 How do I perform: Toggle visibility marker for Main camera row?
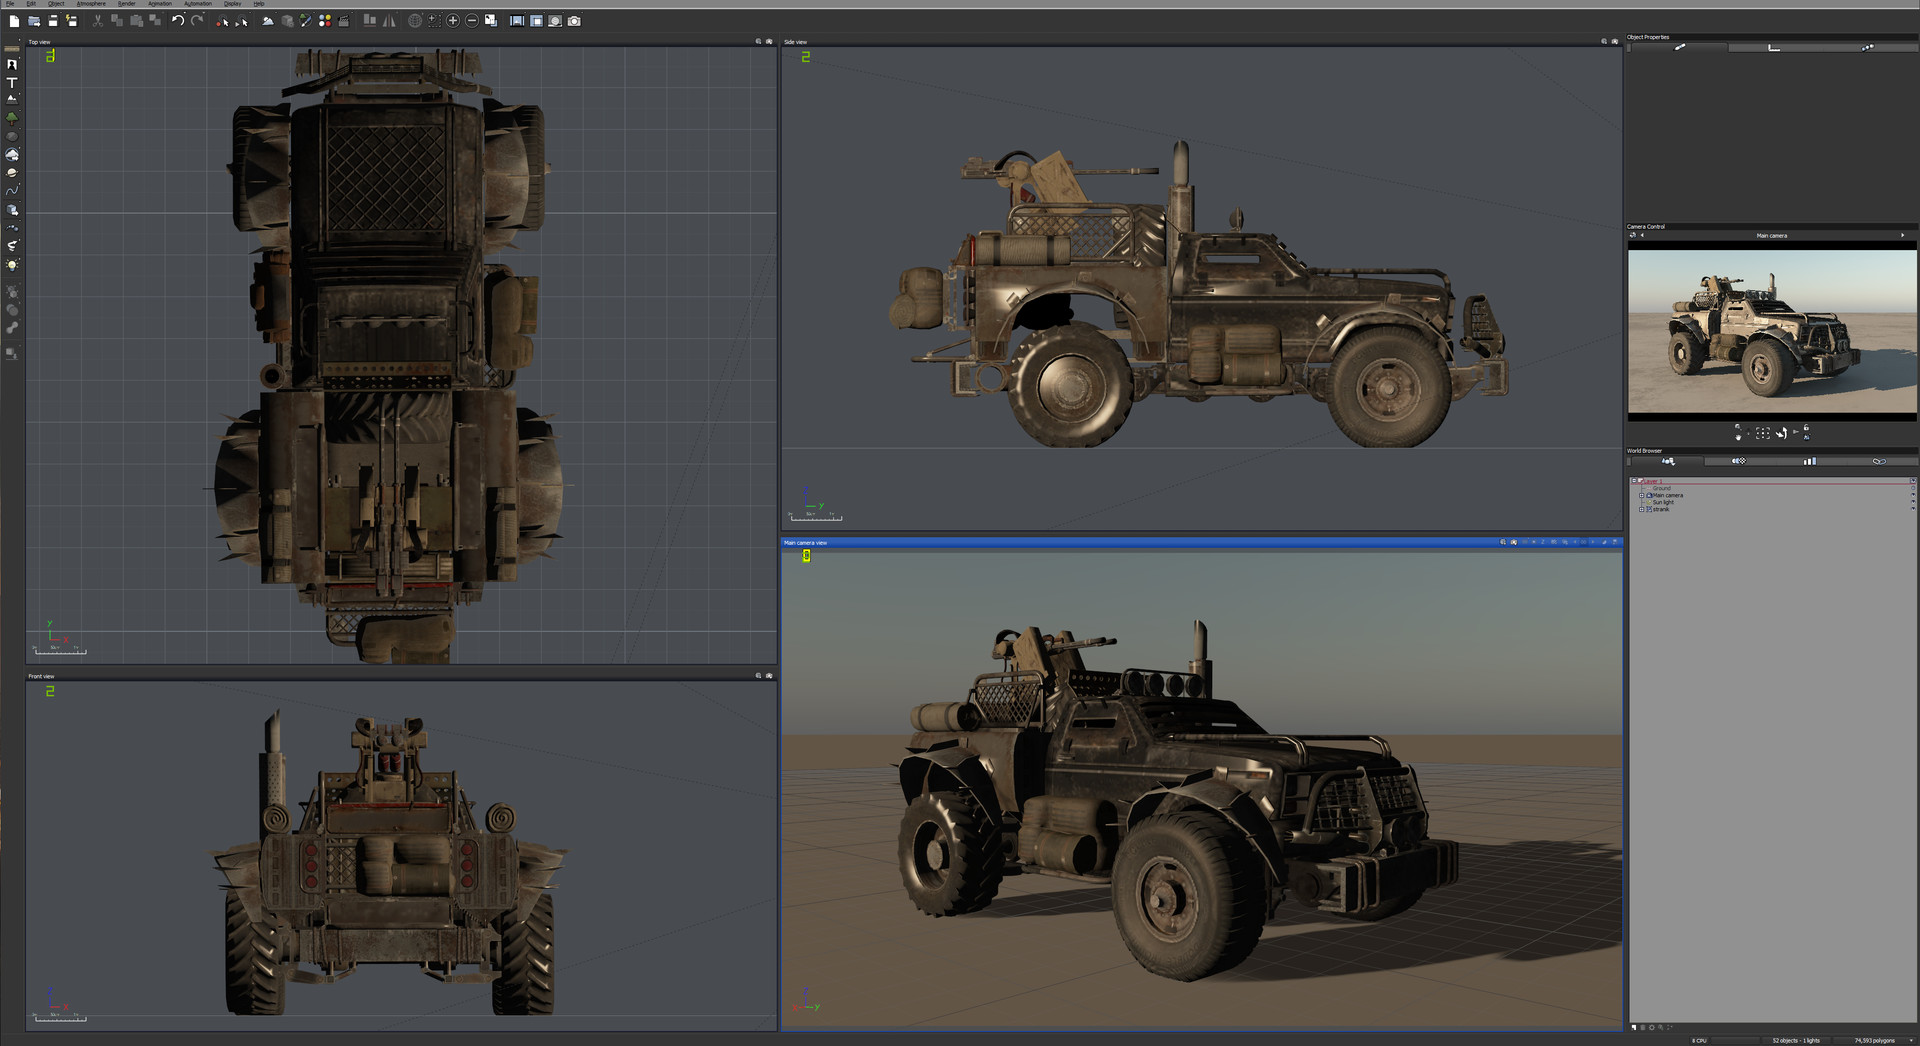[1913, 495]
